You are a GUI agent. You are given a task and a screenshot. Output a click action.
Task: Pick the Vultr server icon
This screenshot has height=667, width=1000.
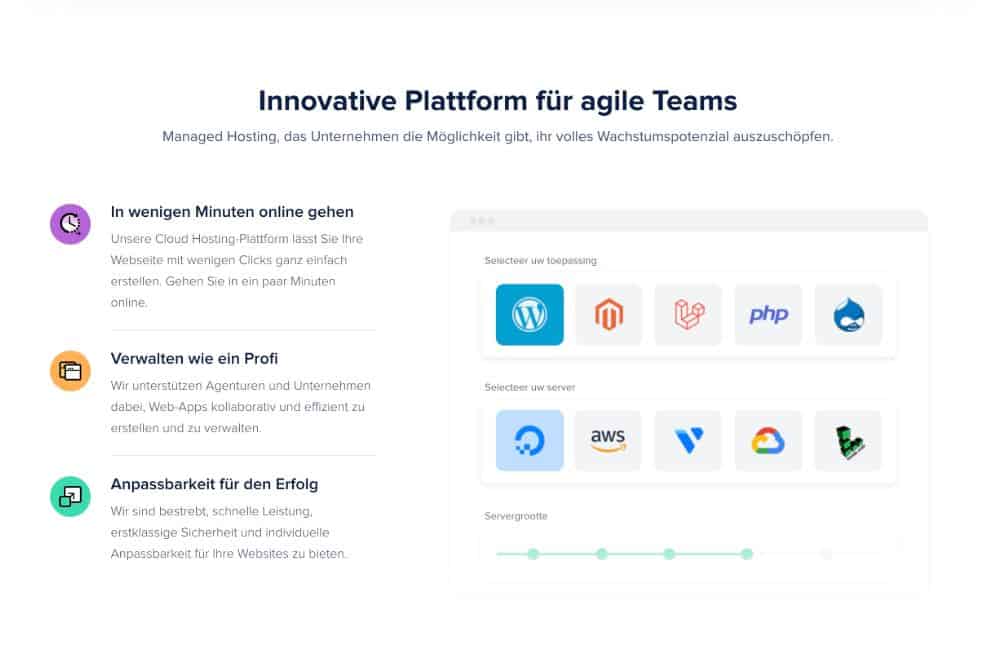pos(688,441)
